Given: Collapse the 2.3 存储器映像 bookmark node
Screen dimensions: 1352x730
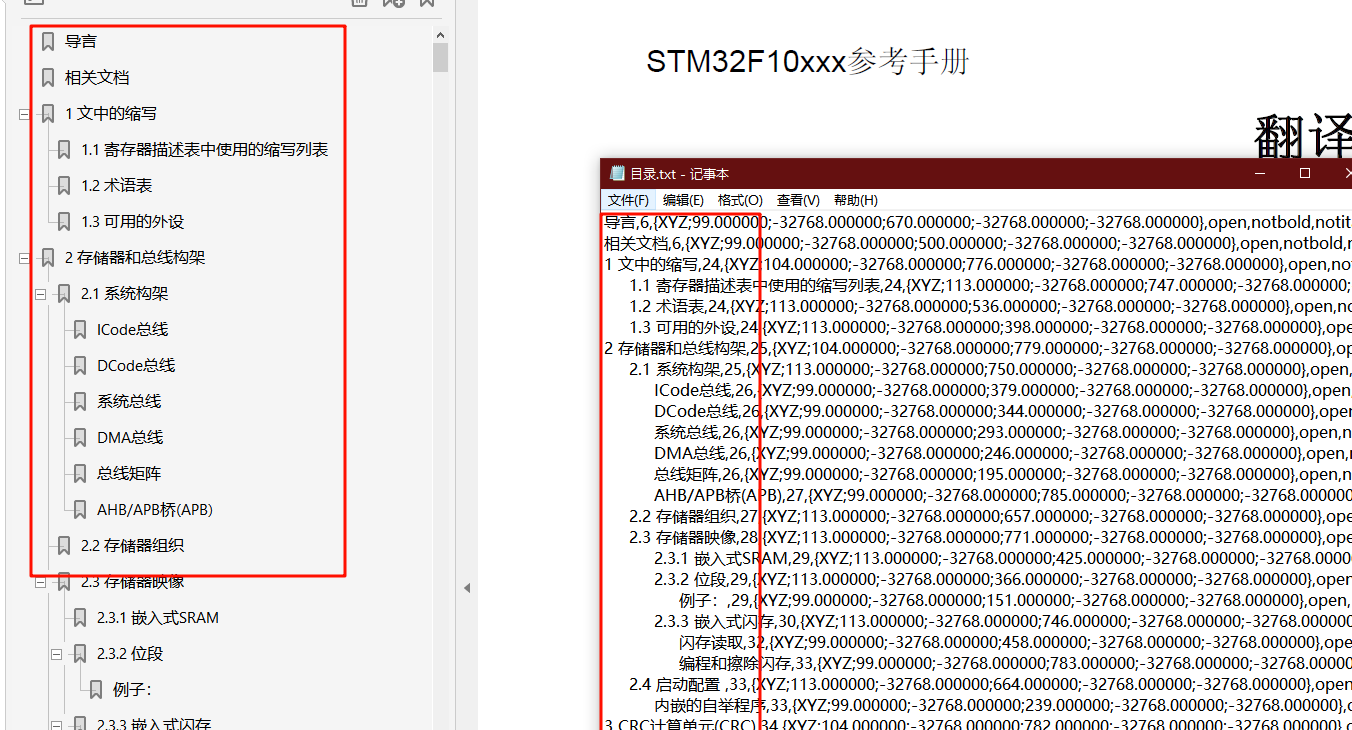Looking at the screenshot, I should pos(41,582).
